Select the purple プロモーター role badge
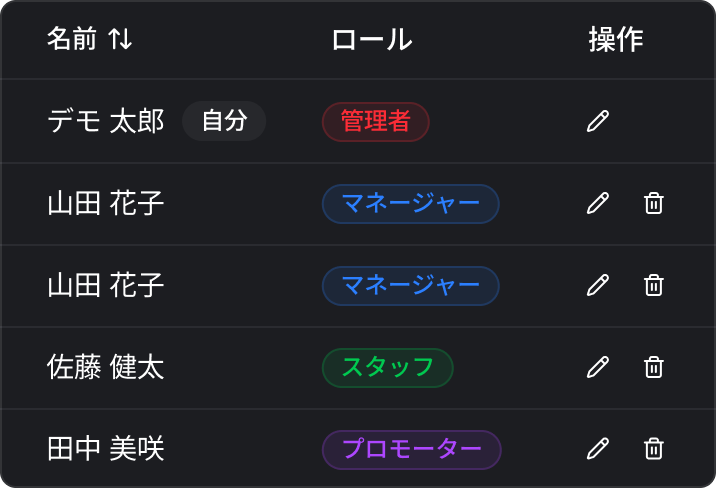Viewport: 716px width, 488px height. click(x=411, y=449)
